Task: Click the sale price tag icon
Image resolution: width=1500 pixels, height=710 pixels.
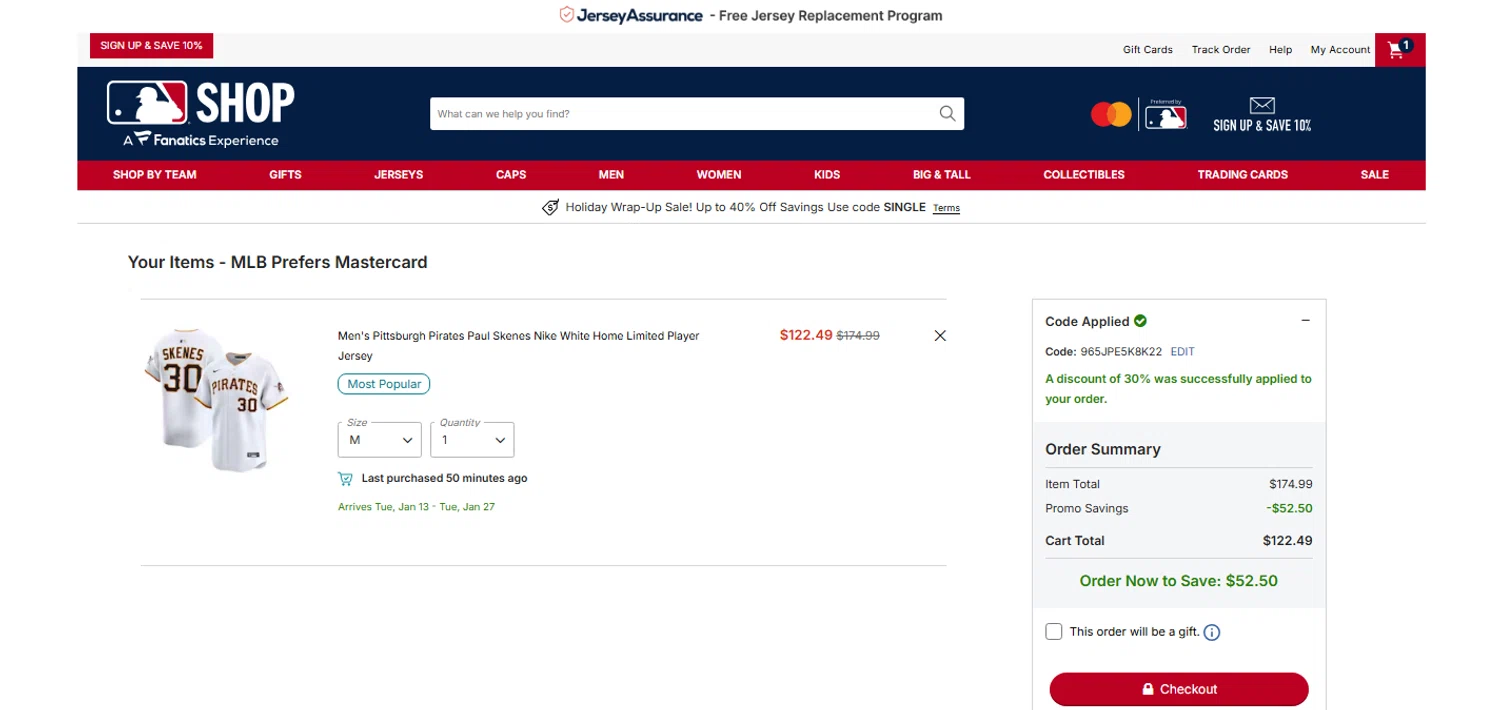Action: pyautogui.click(x=550, y=208)
